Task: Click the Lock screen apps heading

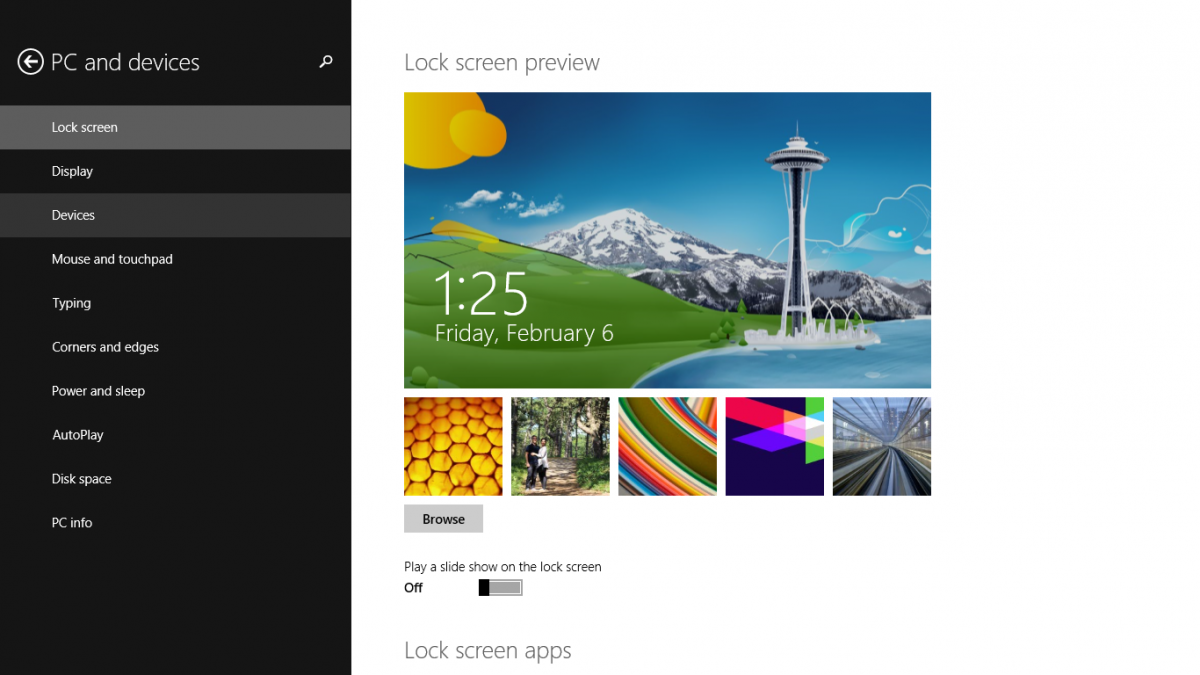Action: [488, 651]
